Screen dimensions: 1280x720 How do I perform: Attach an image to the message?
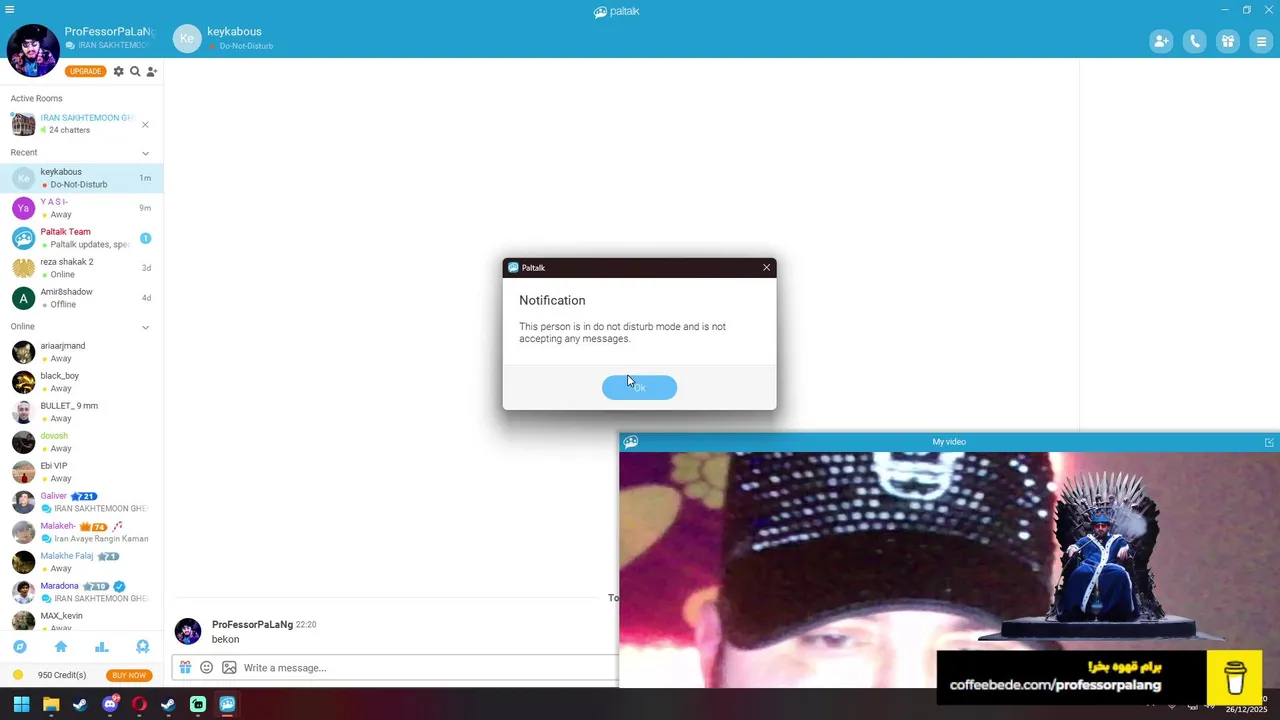tap(229, 668)
